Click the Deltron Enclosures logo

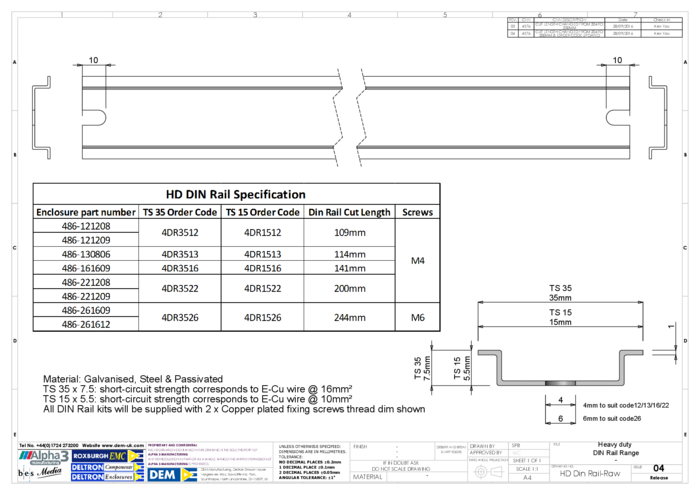click(107, 477)
